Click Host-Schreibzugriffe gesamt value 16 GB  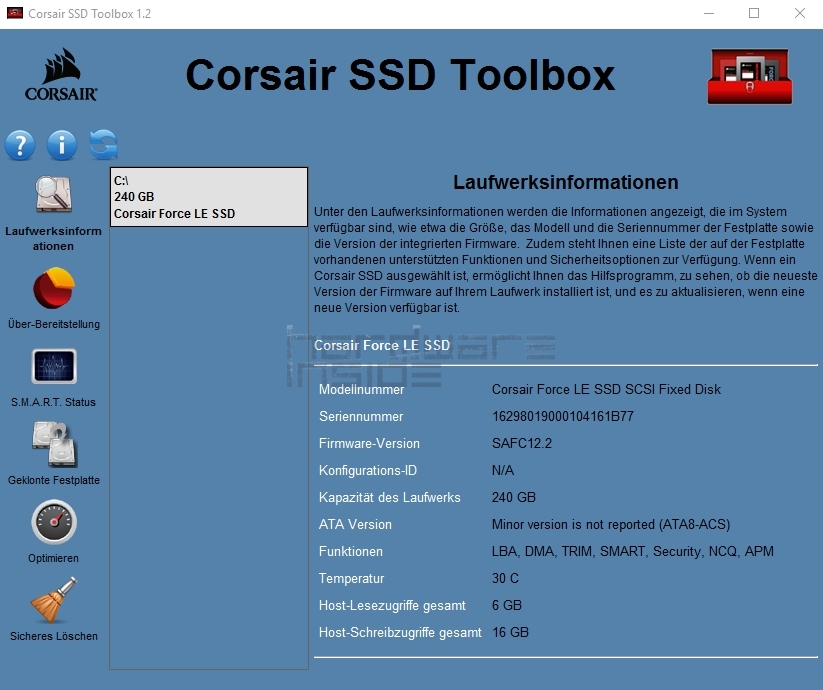pos(510,632)
